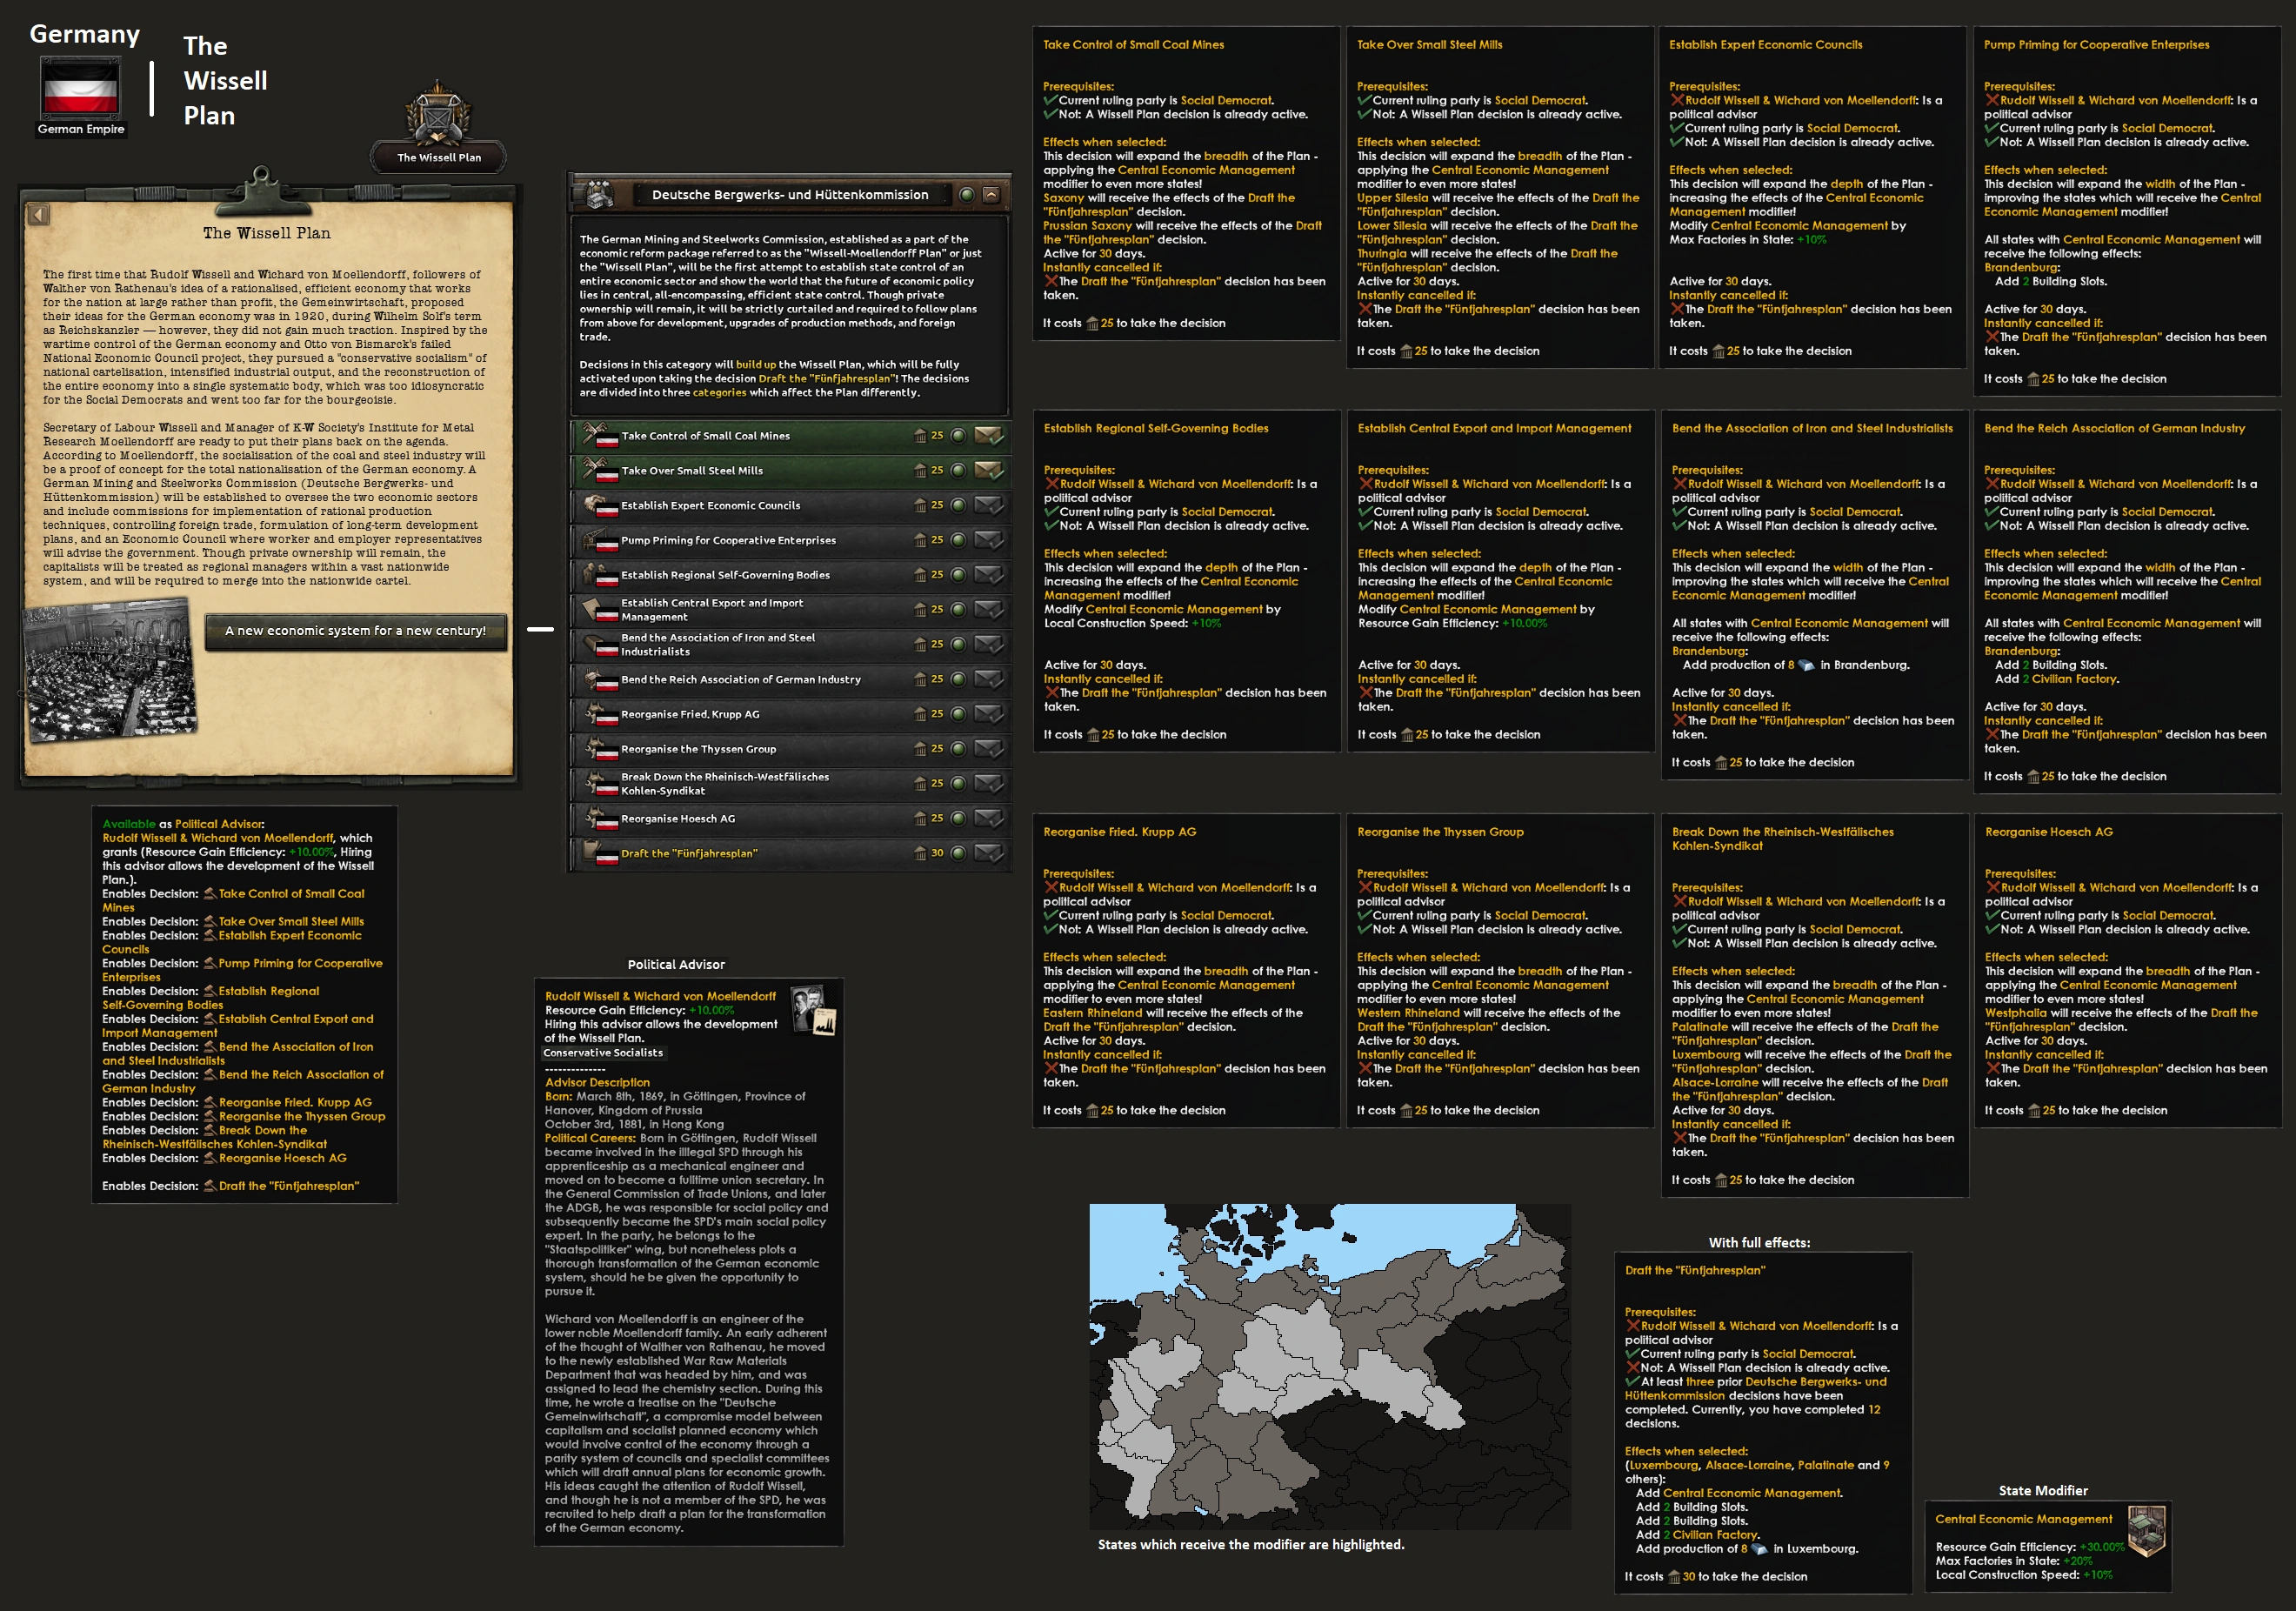2296x1611 pixels.
Task: Toggle green light beside Reorganise Thyssen Group
Action: tap(958, 748)
